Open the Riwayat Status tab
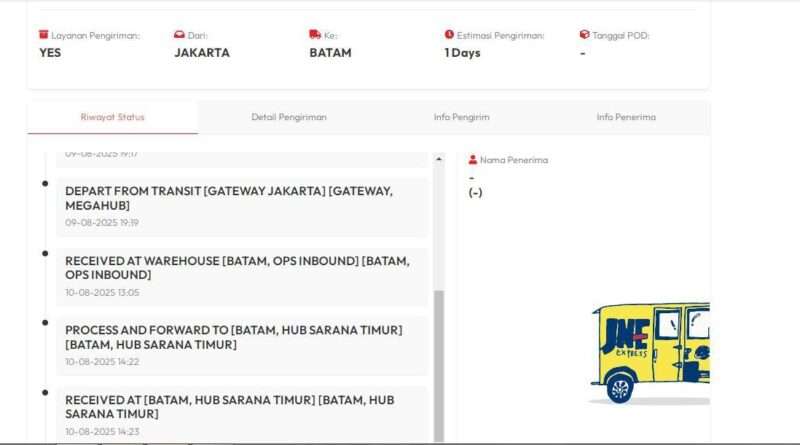800x445 pixels. (113, 117)
